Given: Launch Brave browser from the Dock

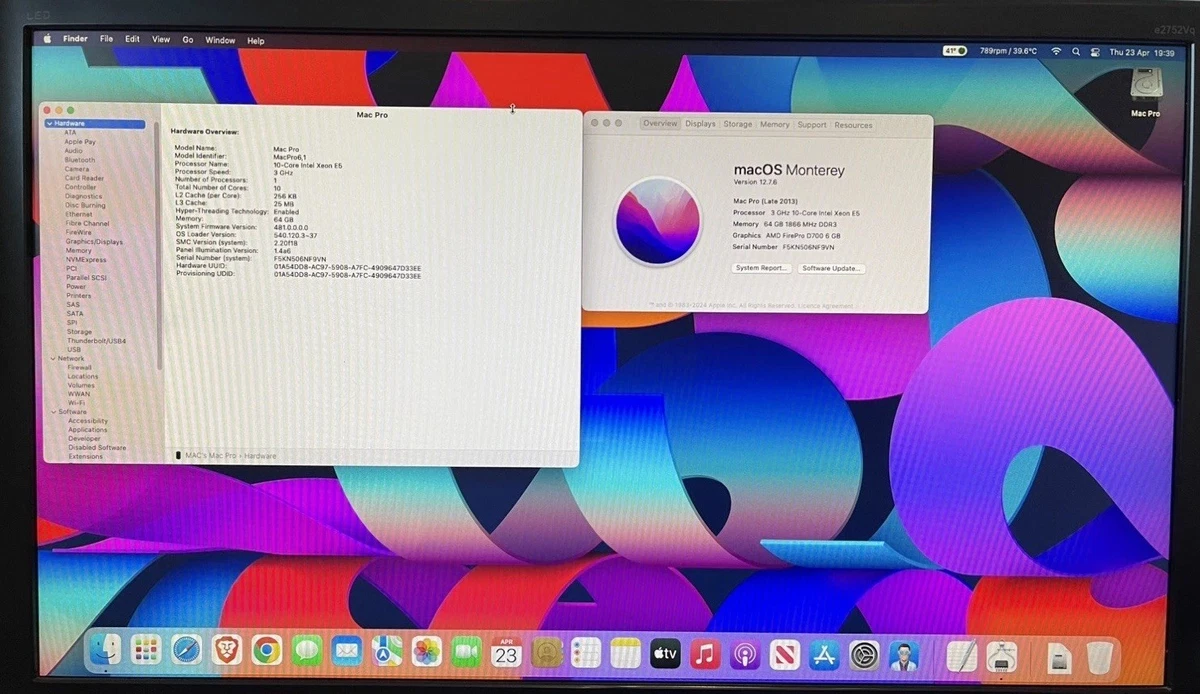Looking at the screenshot, I should click(x=227, y=652).
